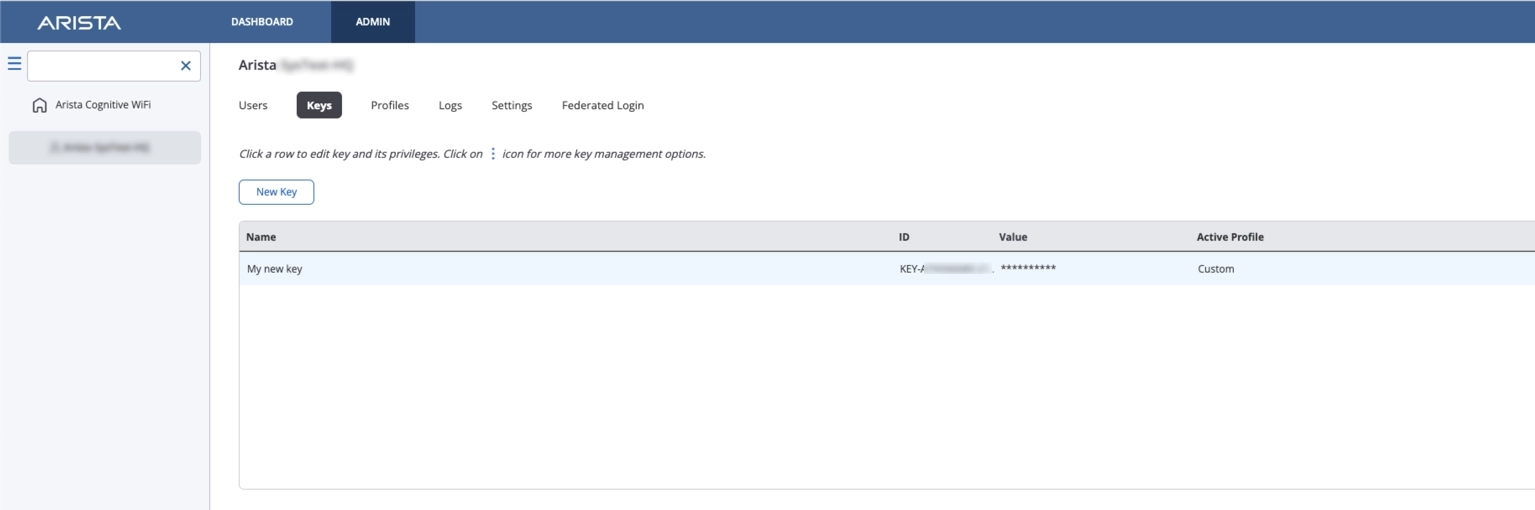Select the blurred location entry in sidebar

pyautogui.click(x=104, y=147)
